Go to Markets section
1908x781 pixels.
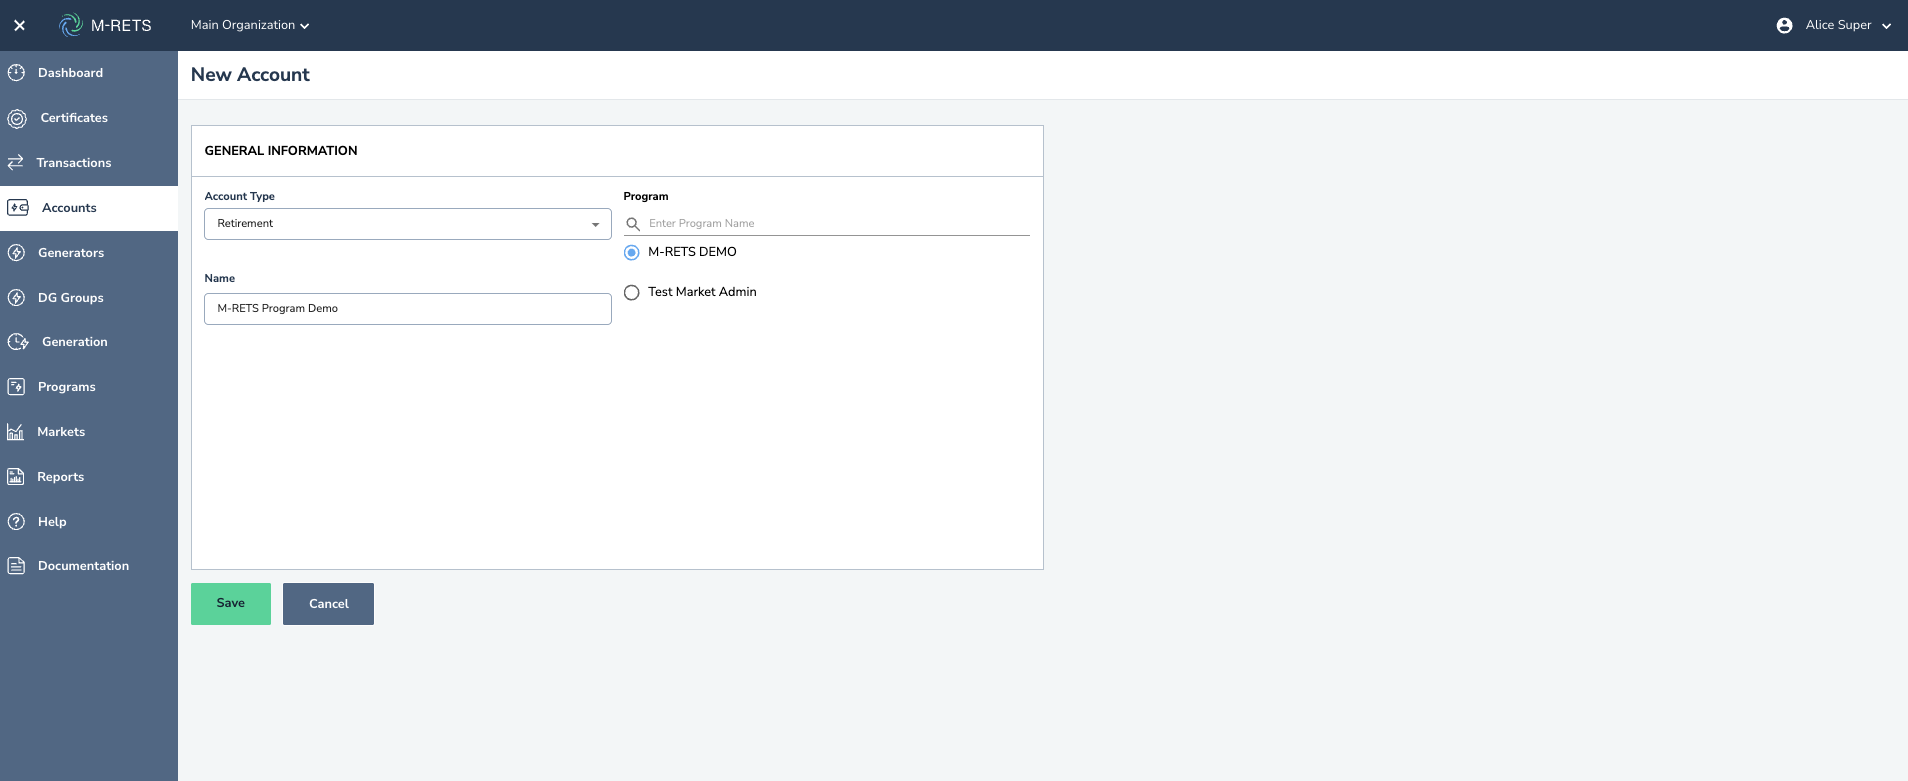tap(89, 432)
